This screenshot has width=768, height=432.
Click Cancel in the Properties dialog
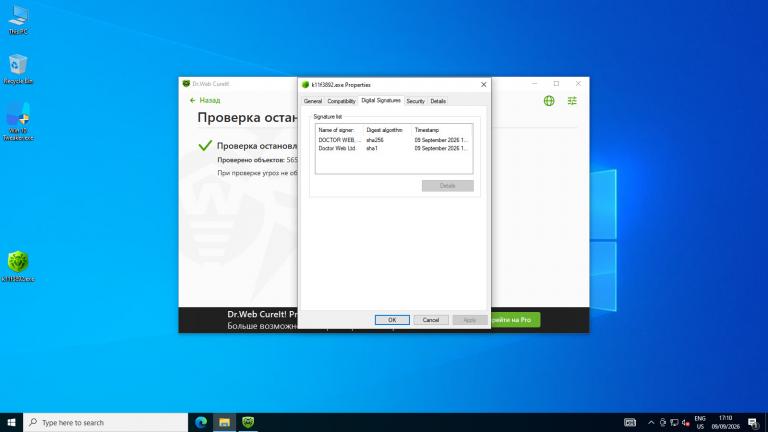tap(431, 320)
